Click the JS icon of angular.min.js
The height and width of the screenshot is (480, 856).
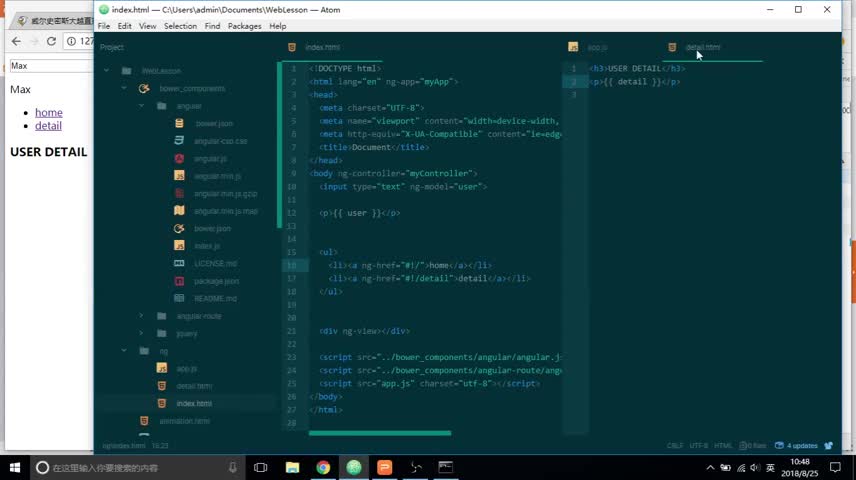pyautogui.click(x=179, y=176)
